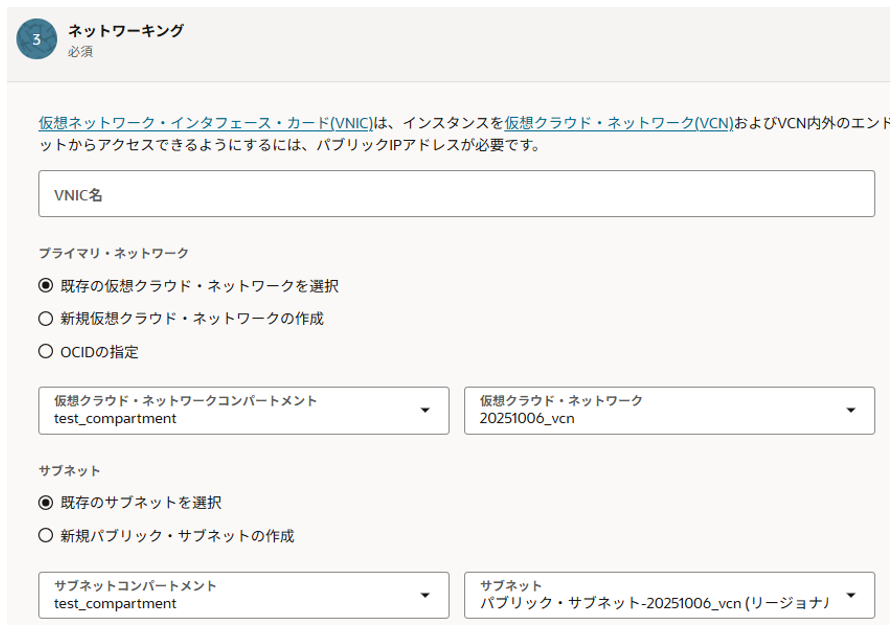This screenshot has height=627, width=892.
Task: Click arrow icon on サブネットコンパートメント dropdown
Action: 425,595
